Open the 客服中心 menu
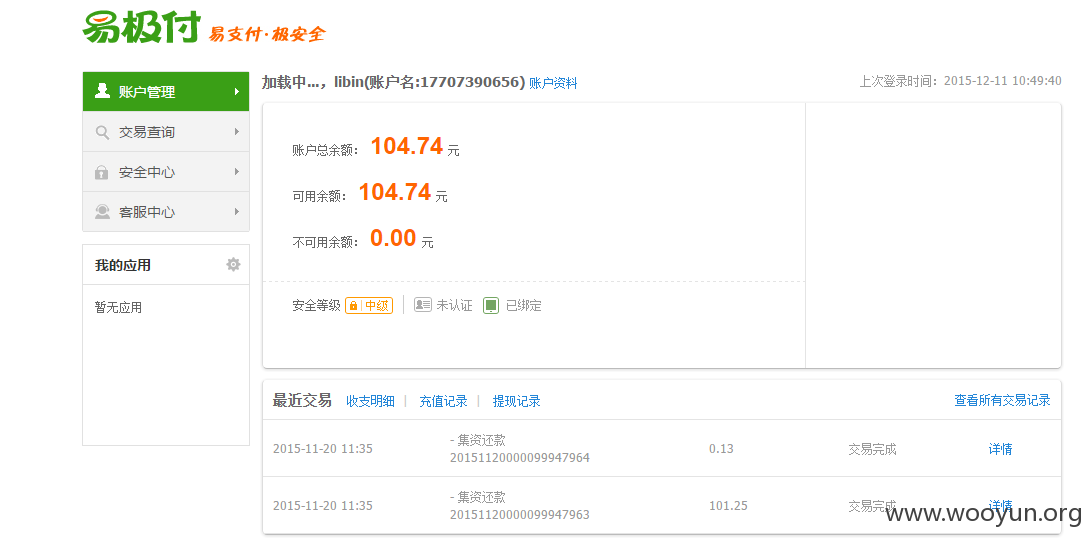This screenshot has height=542, width=1091. click(x=166, y=212)
